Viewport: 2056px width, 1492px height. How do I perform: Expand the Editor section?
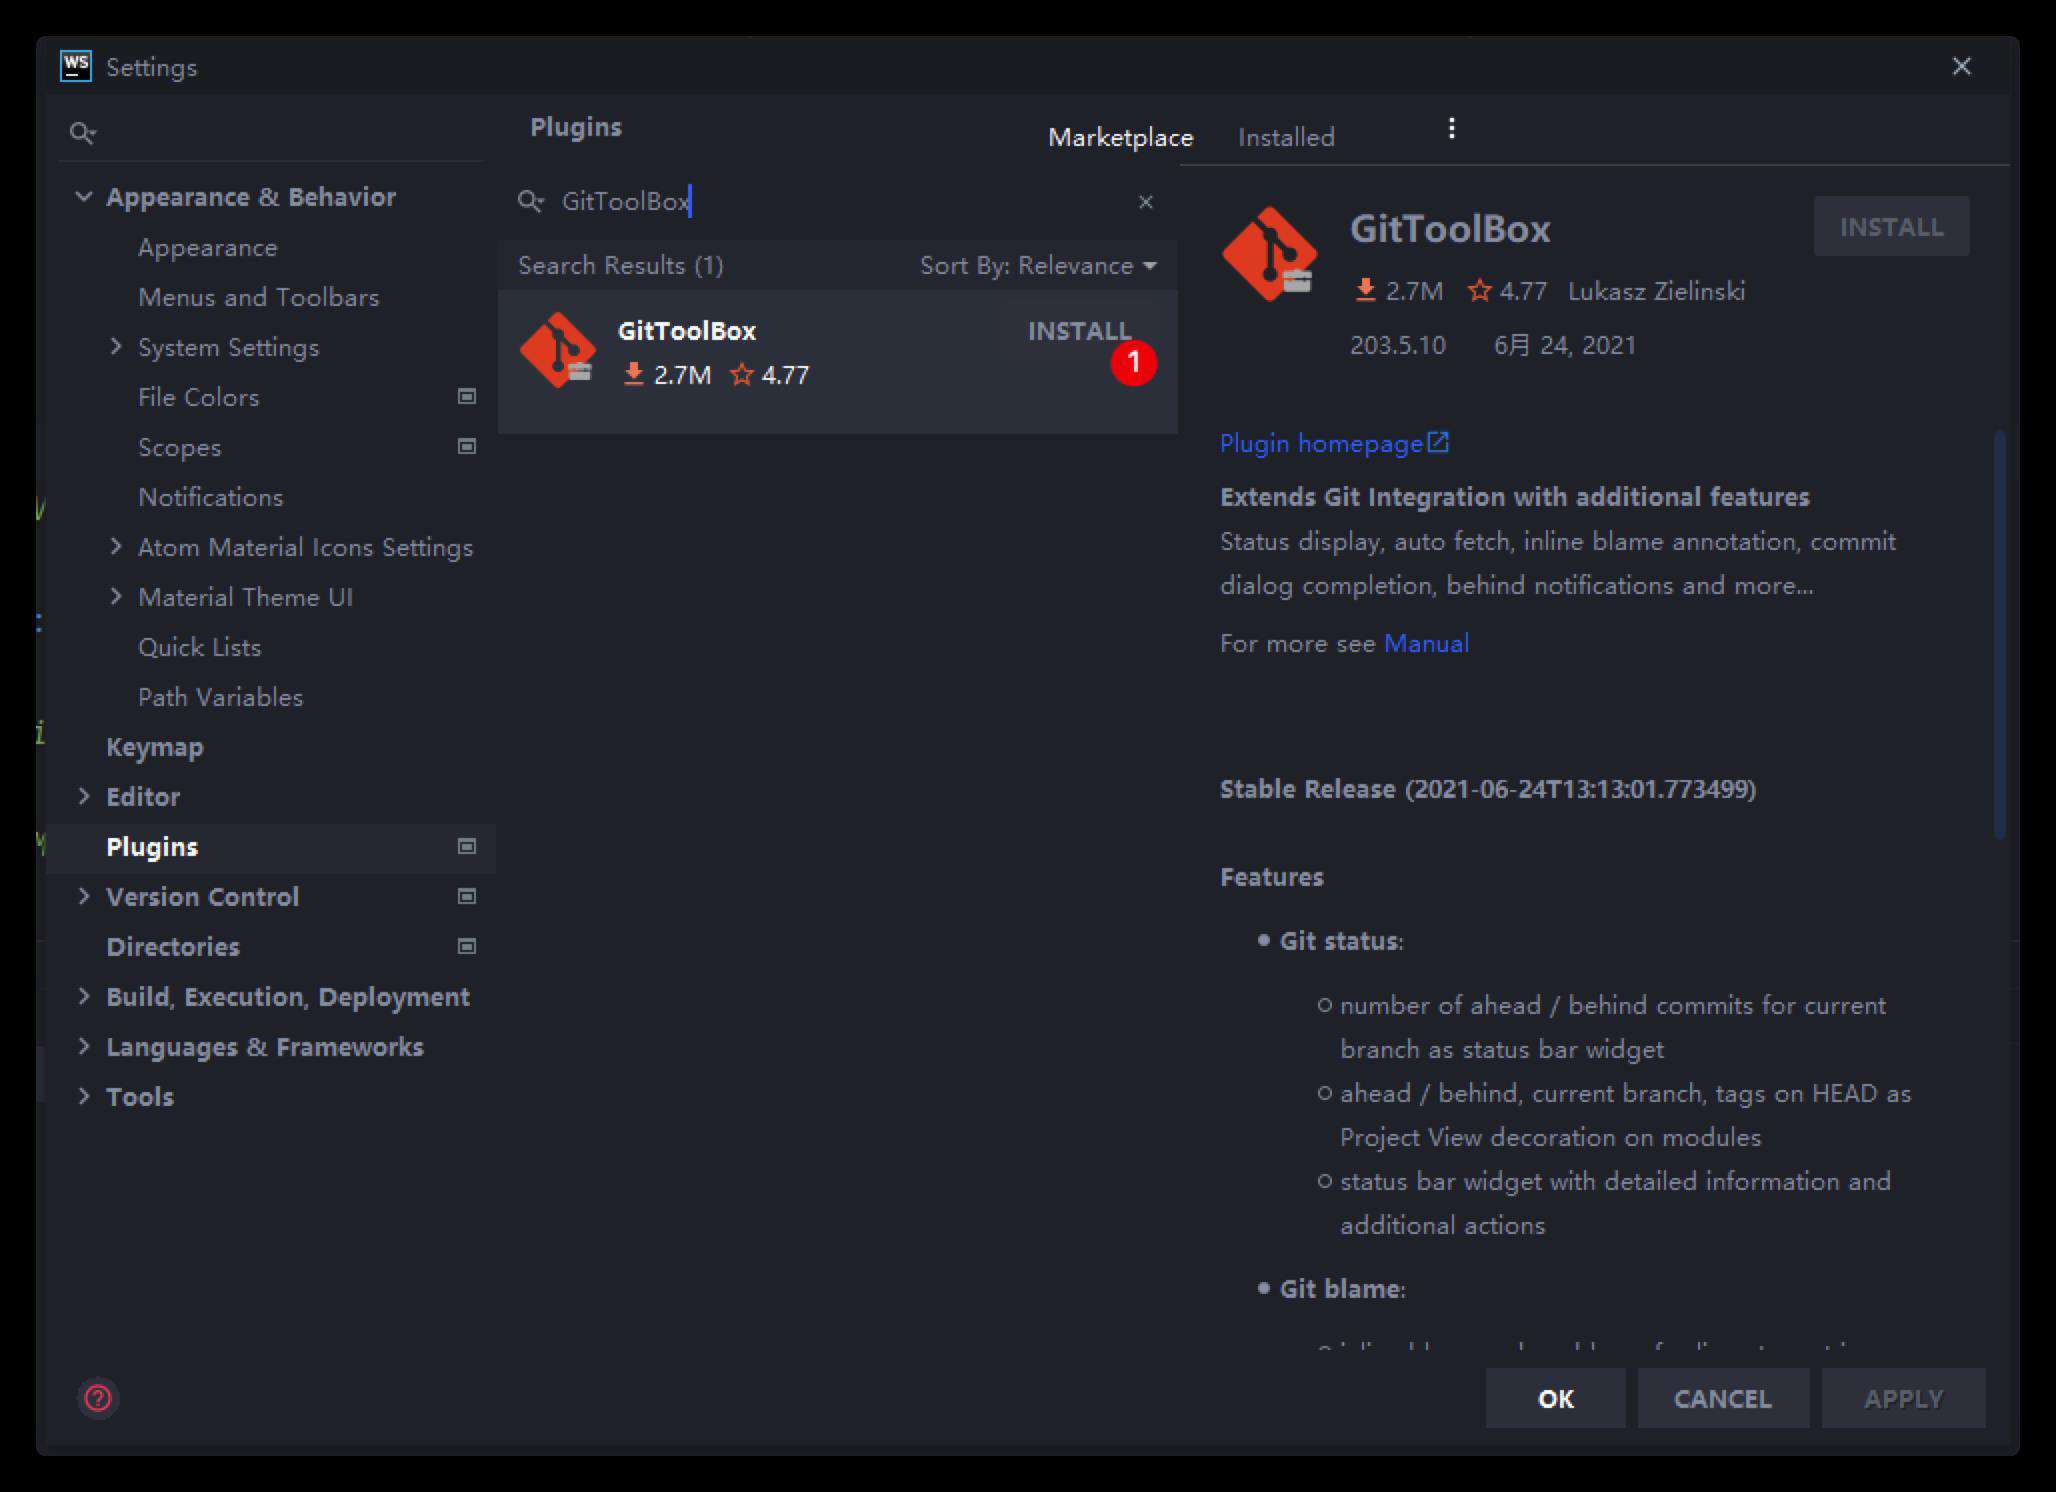(x=84, y=797)
